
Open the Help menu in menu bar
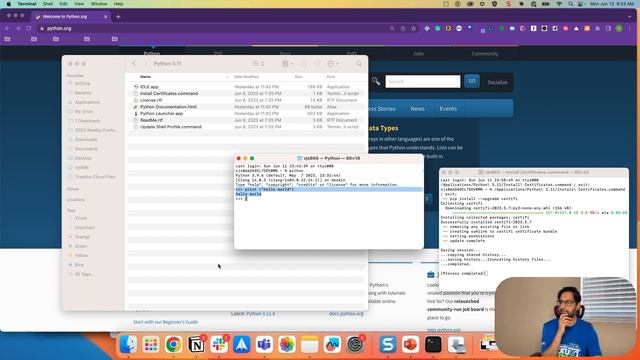pyautogui.click(x=118, y=4)
